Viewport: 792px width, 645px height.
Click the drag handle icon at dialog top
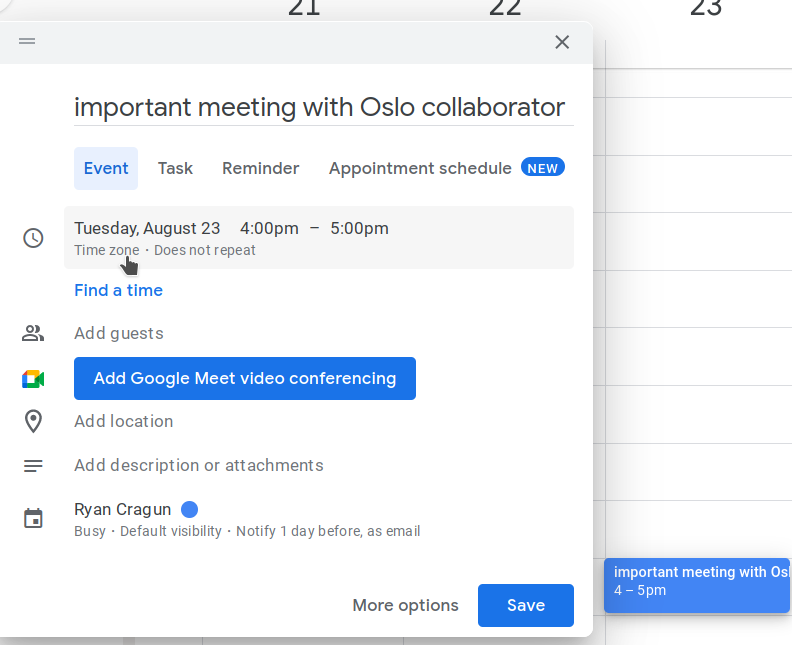[x=27, y=41]
